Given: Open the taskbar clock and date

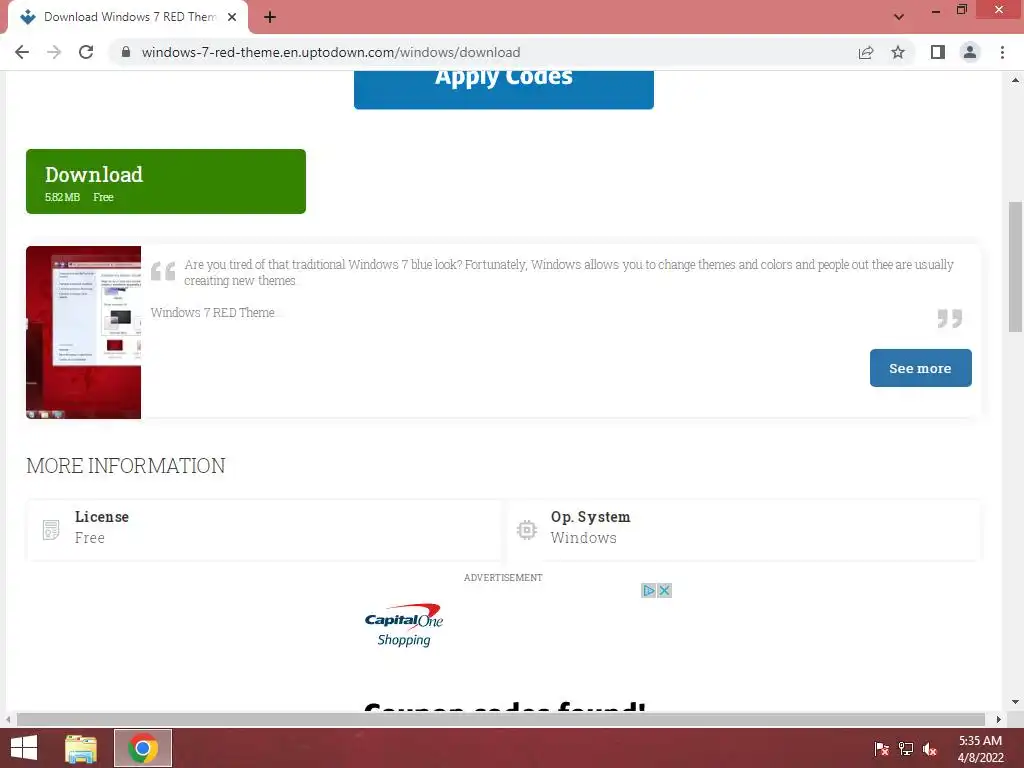Looking at the screenshot, I should [980, 749].
